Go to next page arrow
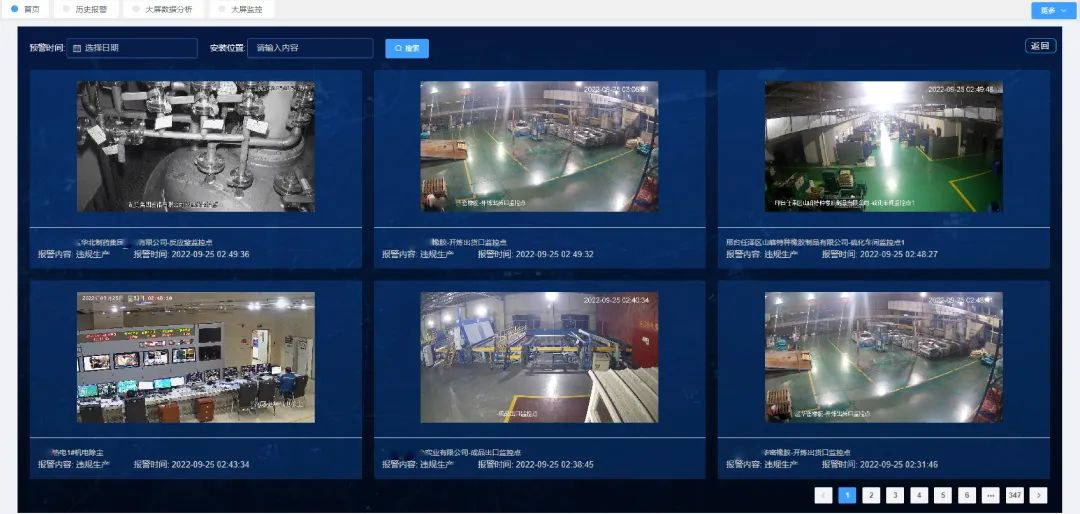This screenshot has width=1080, height=514. [x=1039, y=495]
